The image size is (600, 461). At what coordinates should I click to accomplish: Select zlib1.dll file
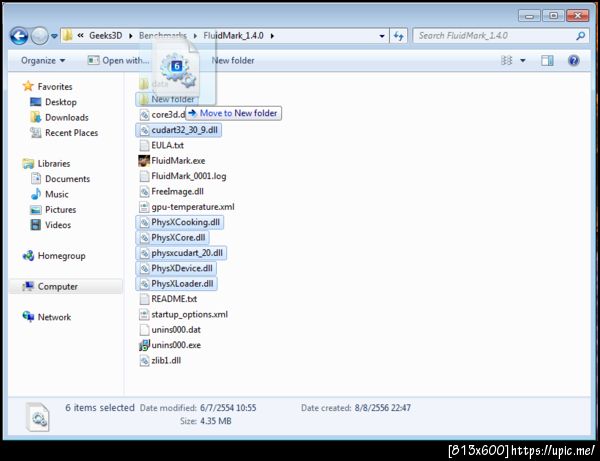160,360
